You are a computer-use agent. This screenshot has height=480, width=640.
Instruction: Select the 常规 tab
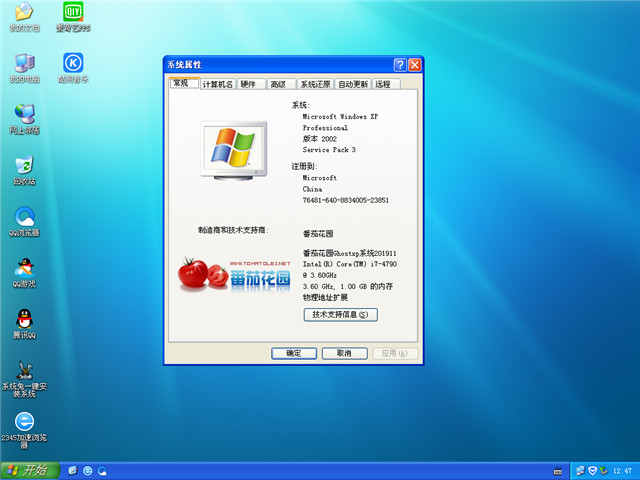pos(184,83)
